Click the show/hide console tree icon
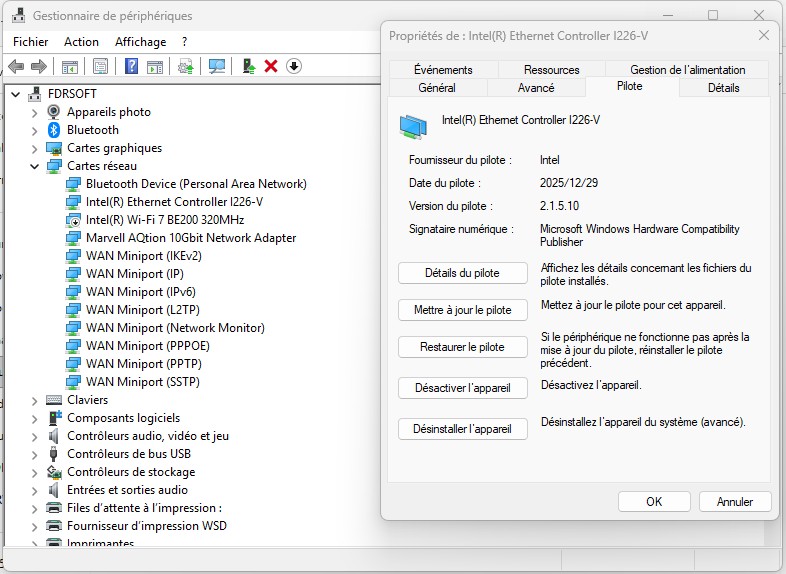 pyautogui.click(x=70, y=66)
